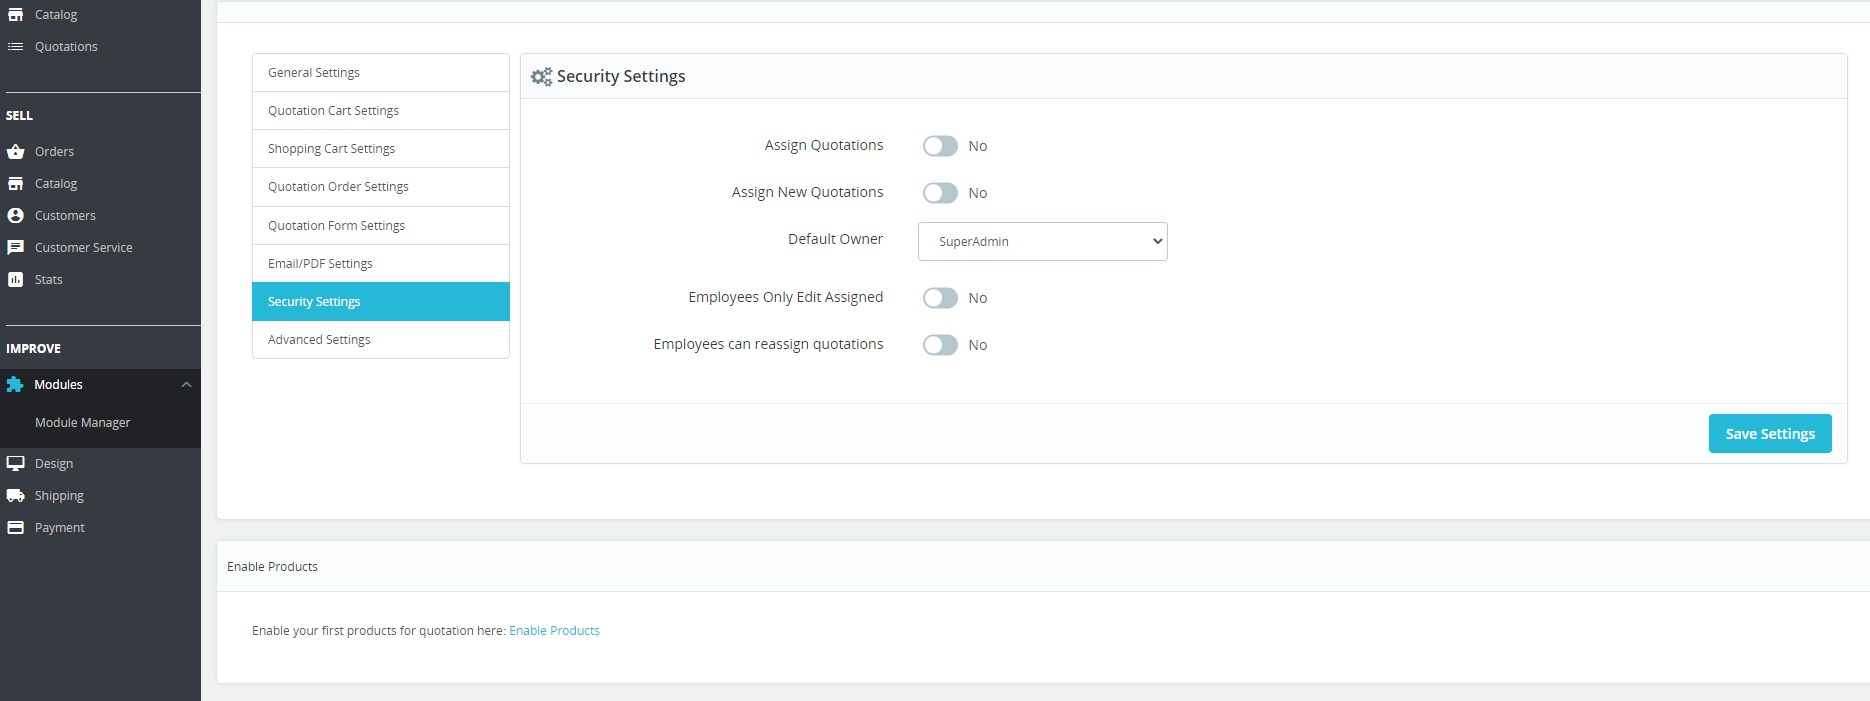Open the General Settings tab

click(x=380, y=73)
